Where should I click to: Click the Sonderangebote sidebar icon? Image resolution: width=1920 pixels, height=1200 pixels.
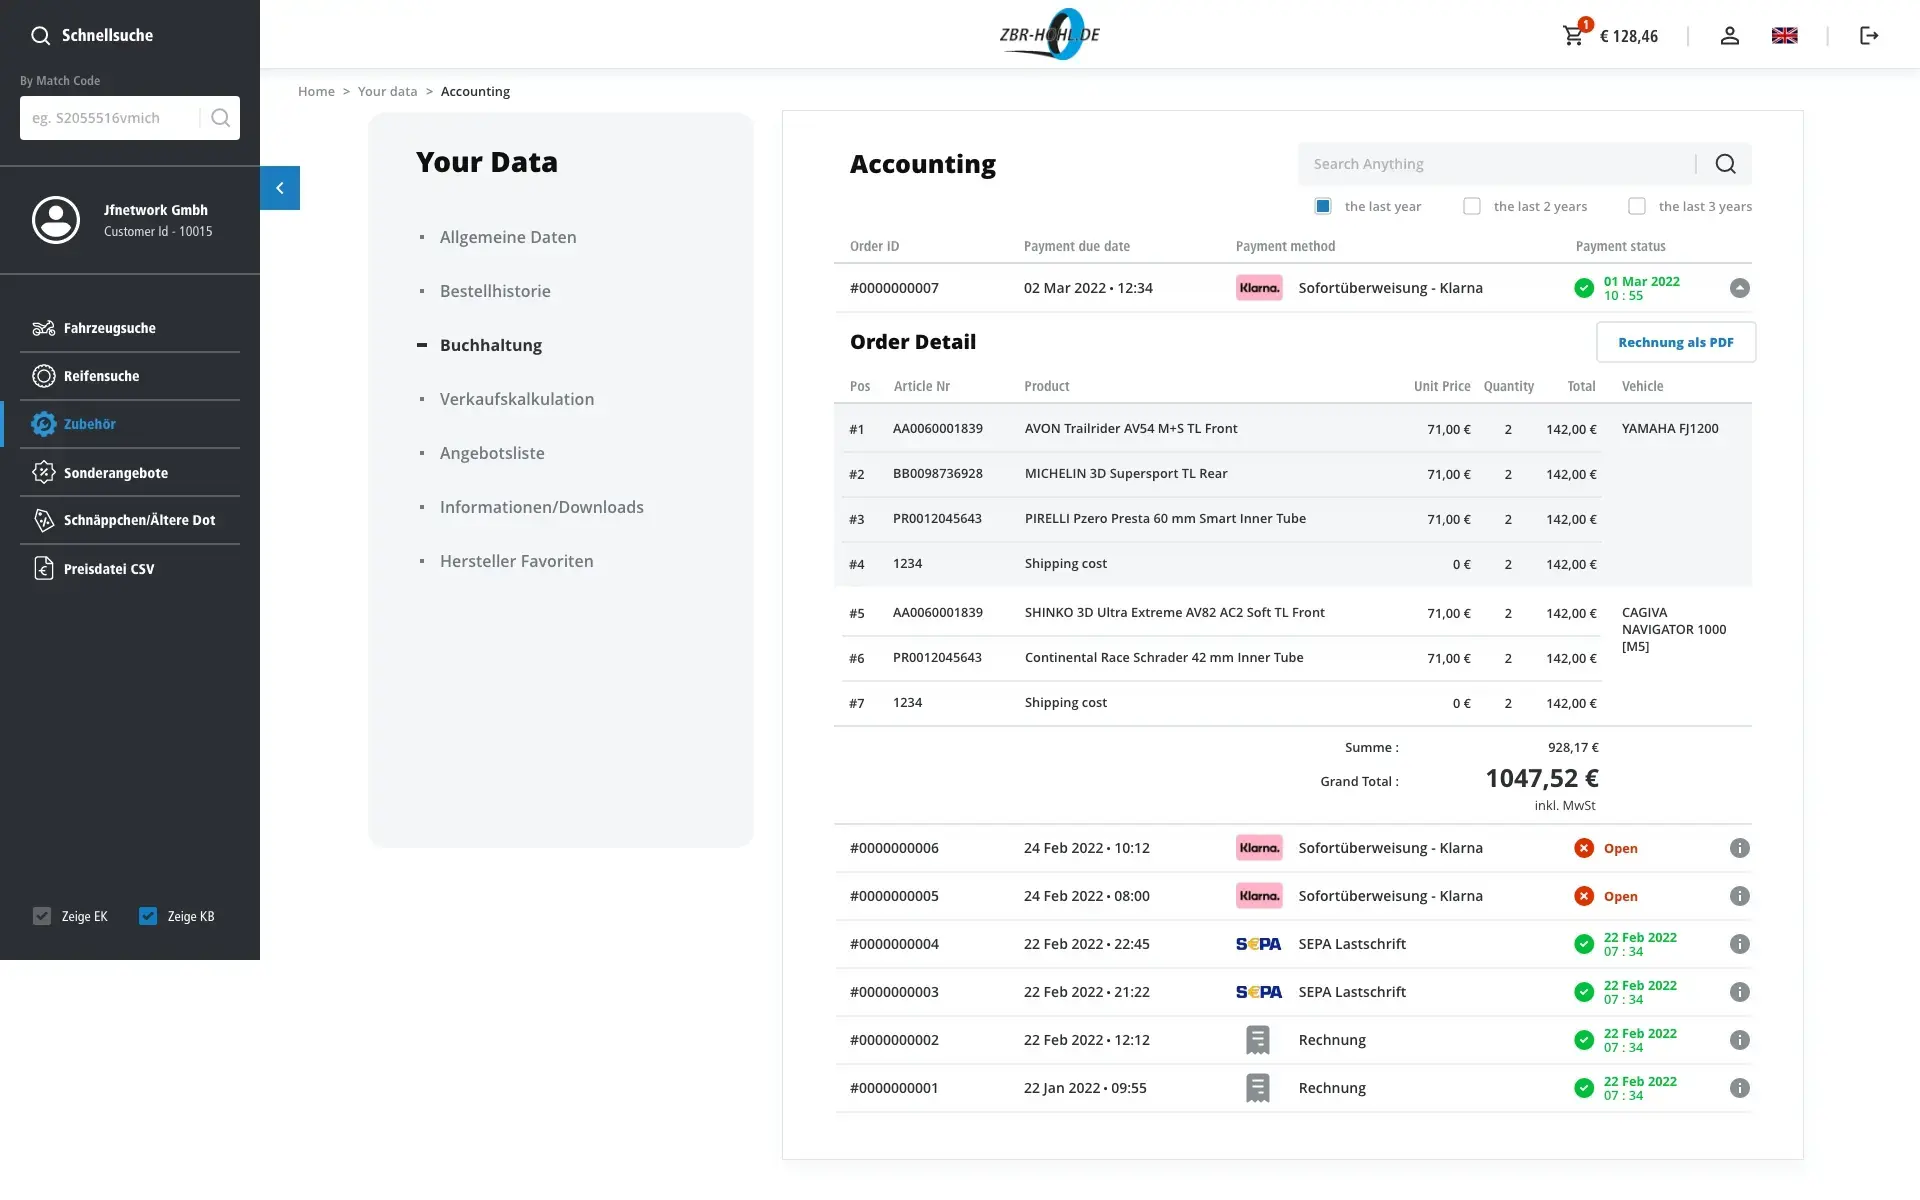point(43,471)
